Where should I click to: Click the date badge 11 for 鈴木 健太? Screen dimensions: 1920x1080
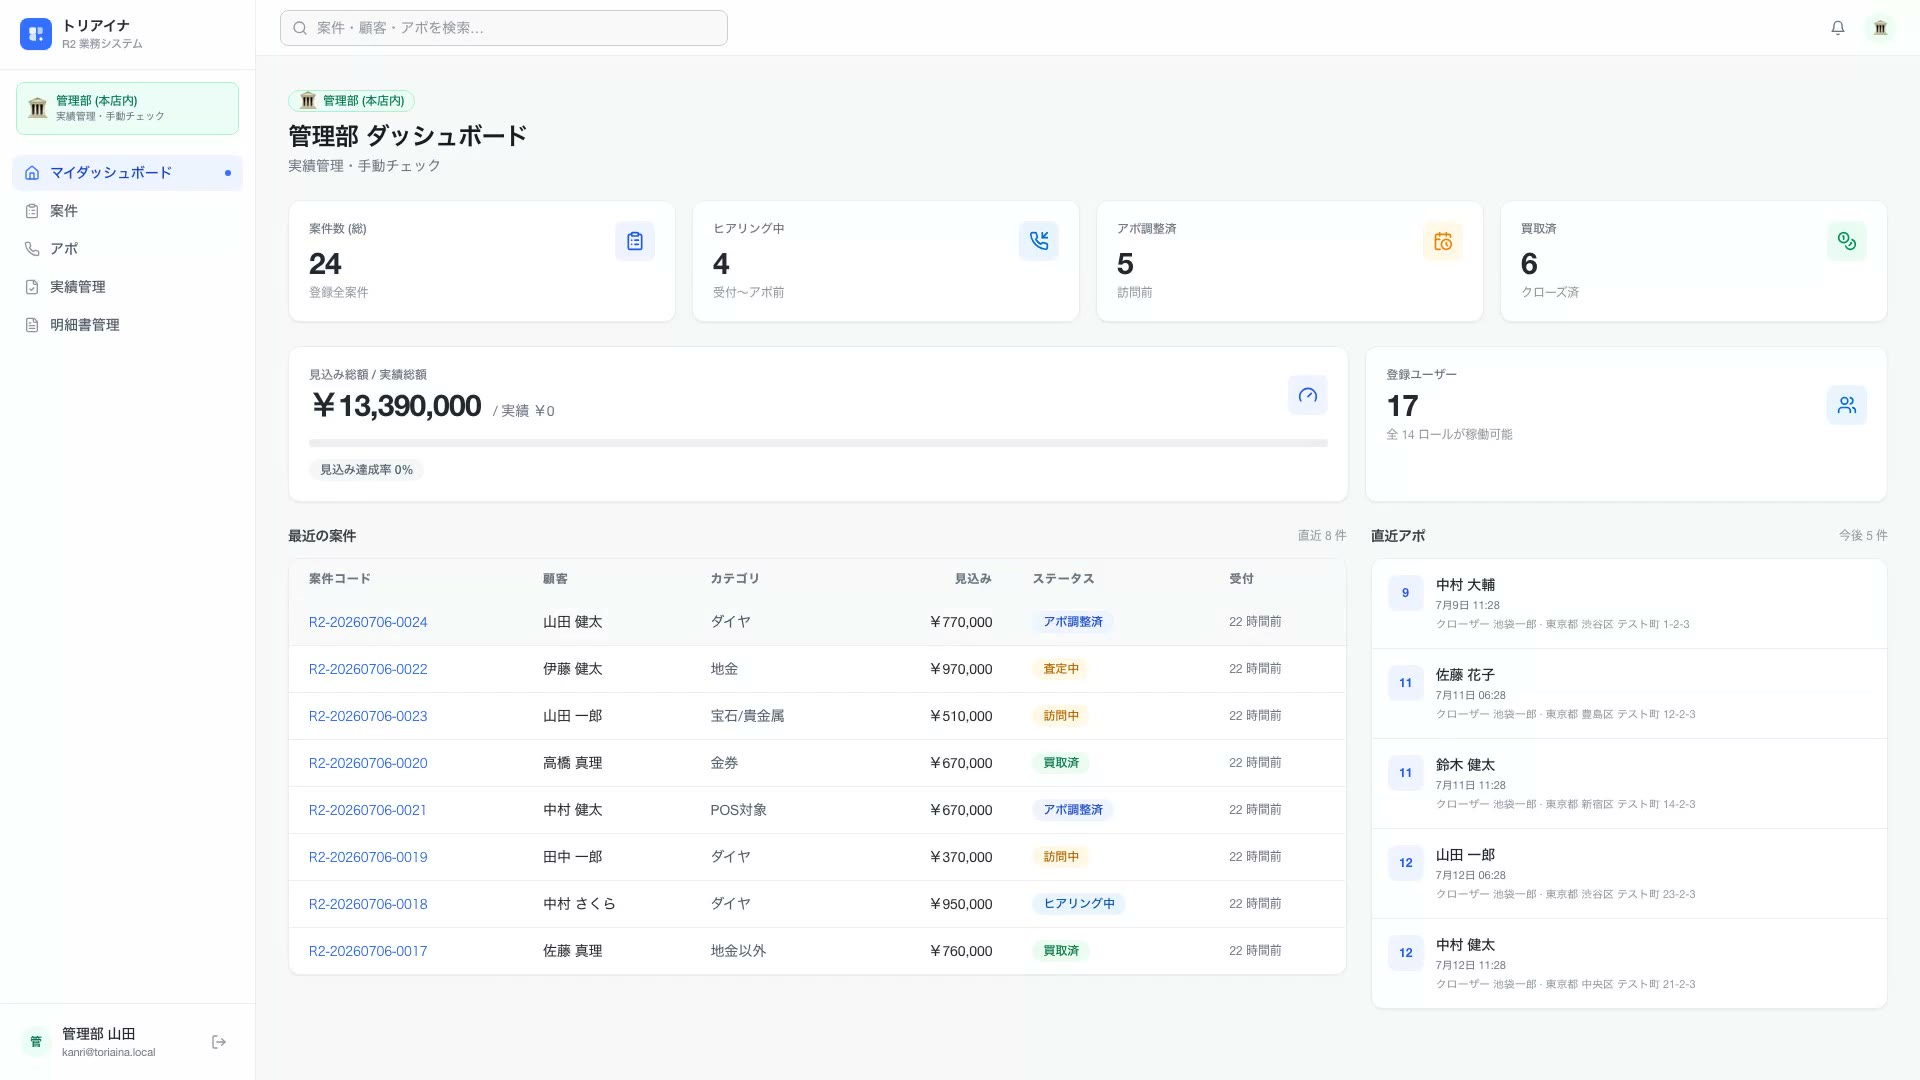pyautogui.click(x=1405, y=773)
